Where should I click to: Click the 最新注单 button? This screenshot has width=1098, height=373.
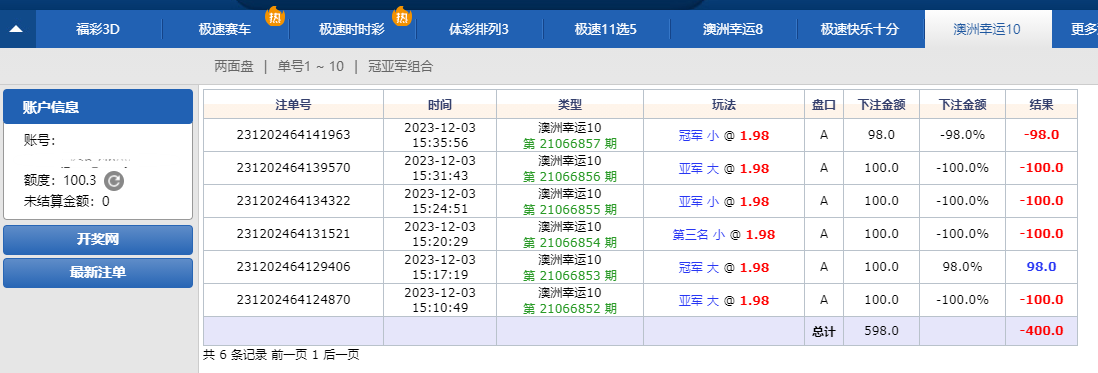98,273
